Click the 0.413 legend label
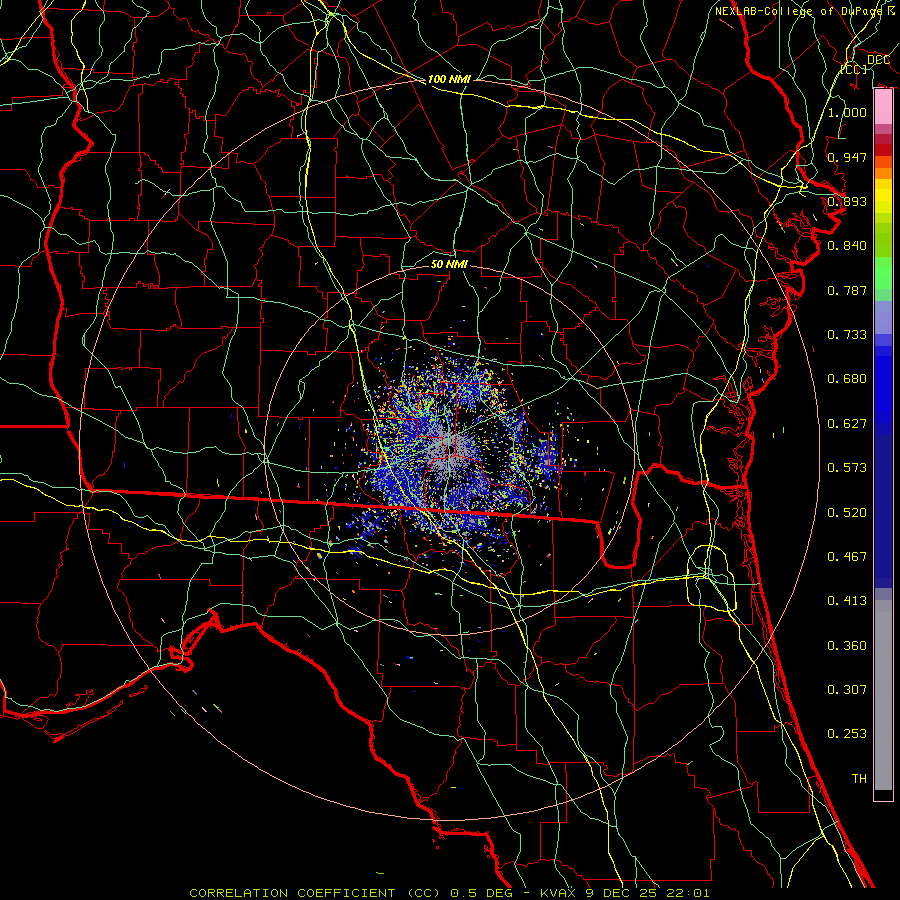900x900 pixels. pos(847,601)
